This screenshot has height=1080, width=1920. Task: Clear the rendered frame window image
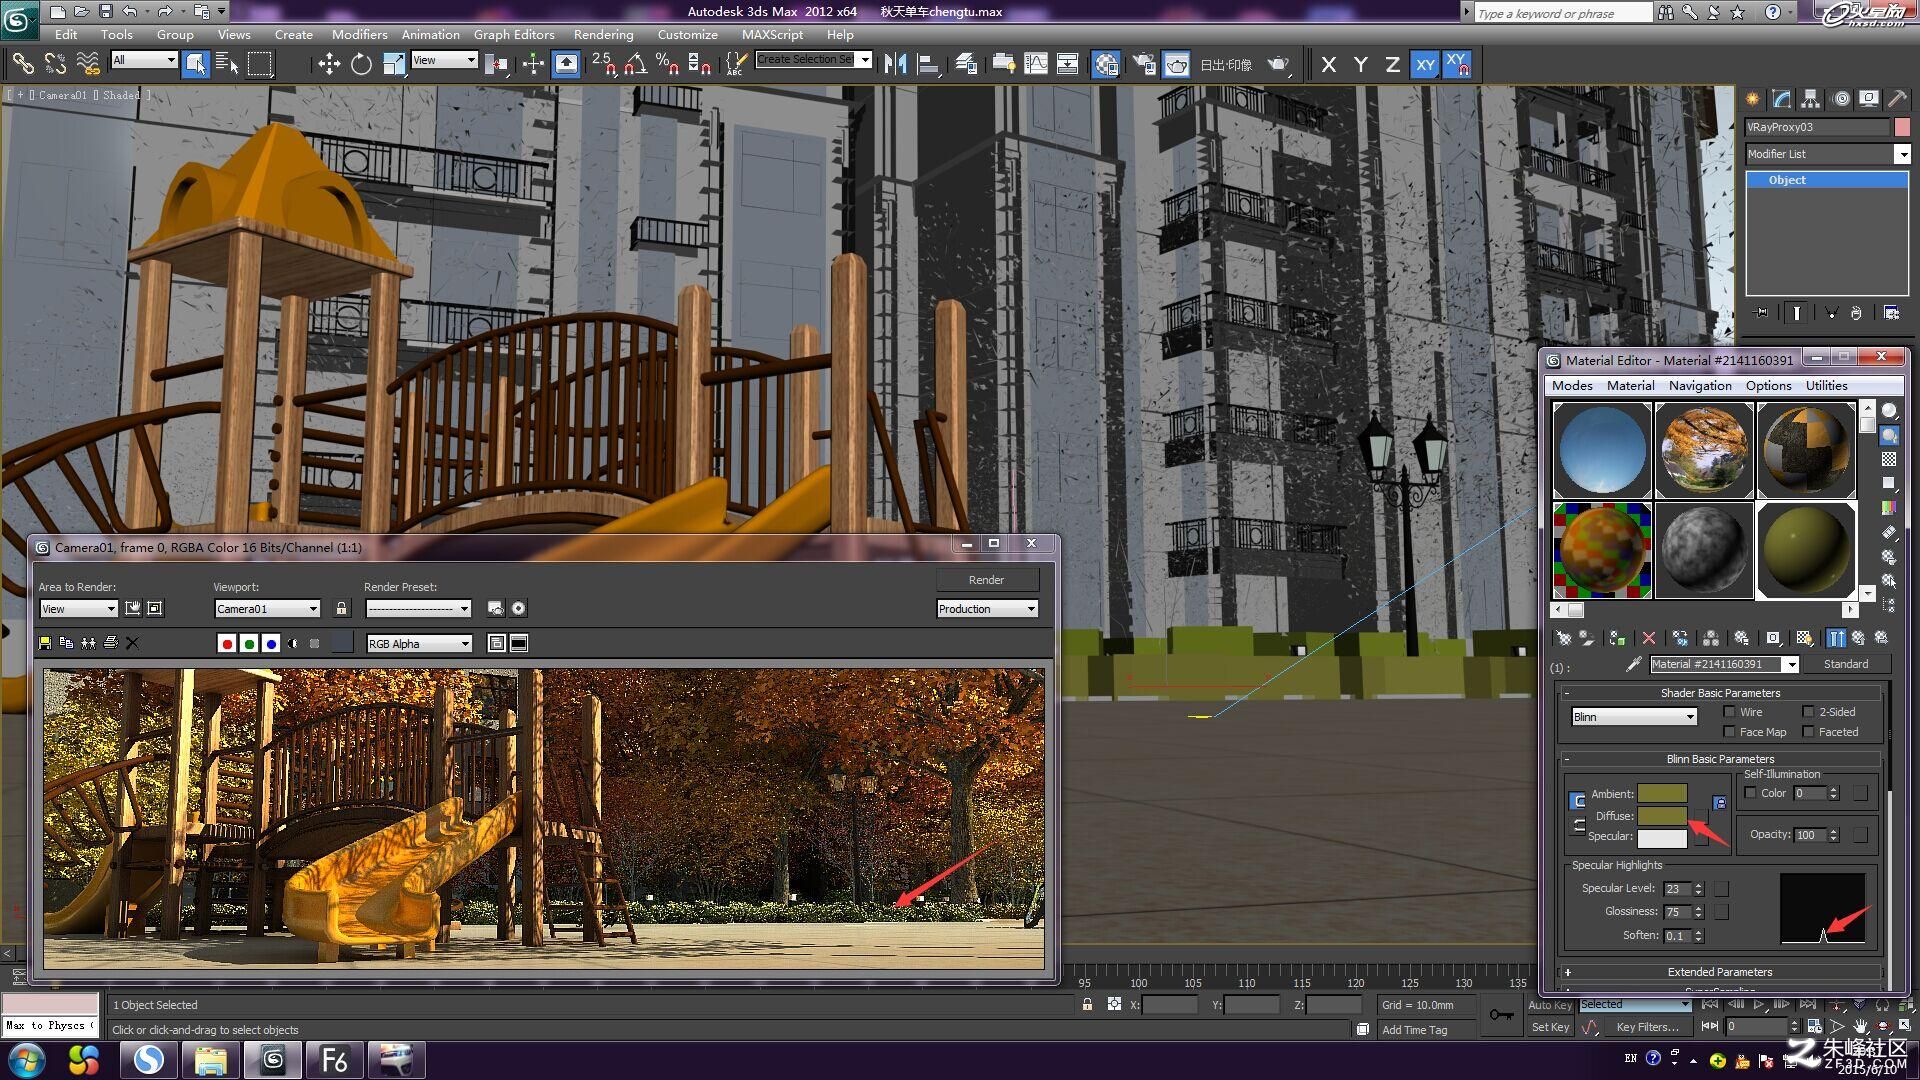click(132, 643)
